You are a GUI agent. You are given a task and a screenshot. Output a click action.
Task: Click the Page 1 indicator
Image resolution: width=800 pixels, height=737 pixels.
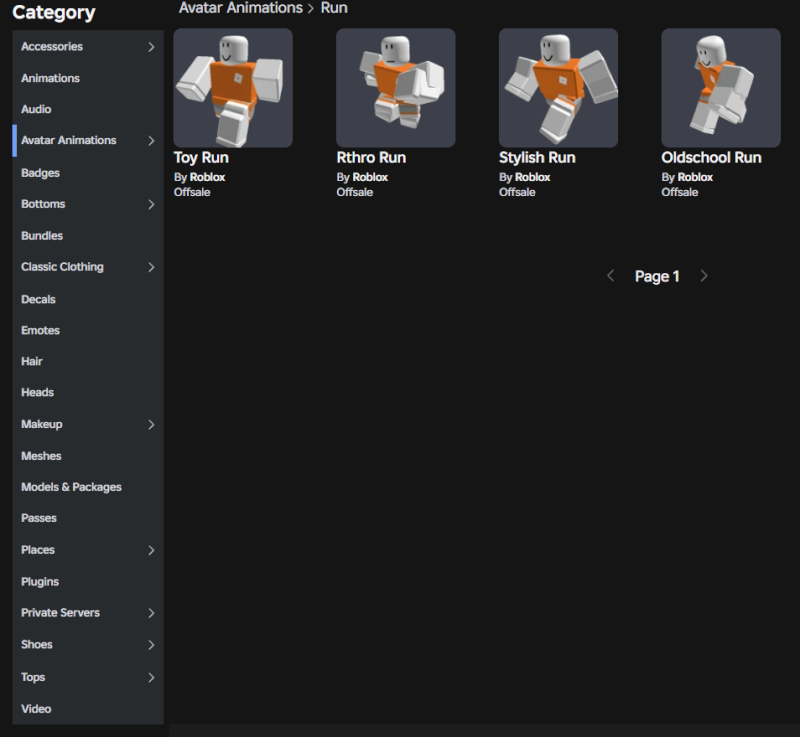657,276
